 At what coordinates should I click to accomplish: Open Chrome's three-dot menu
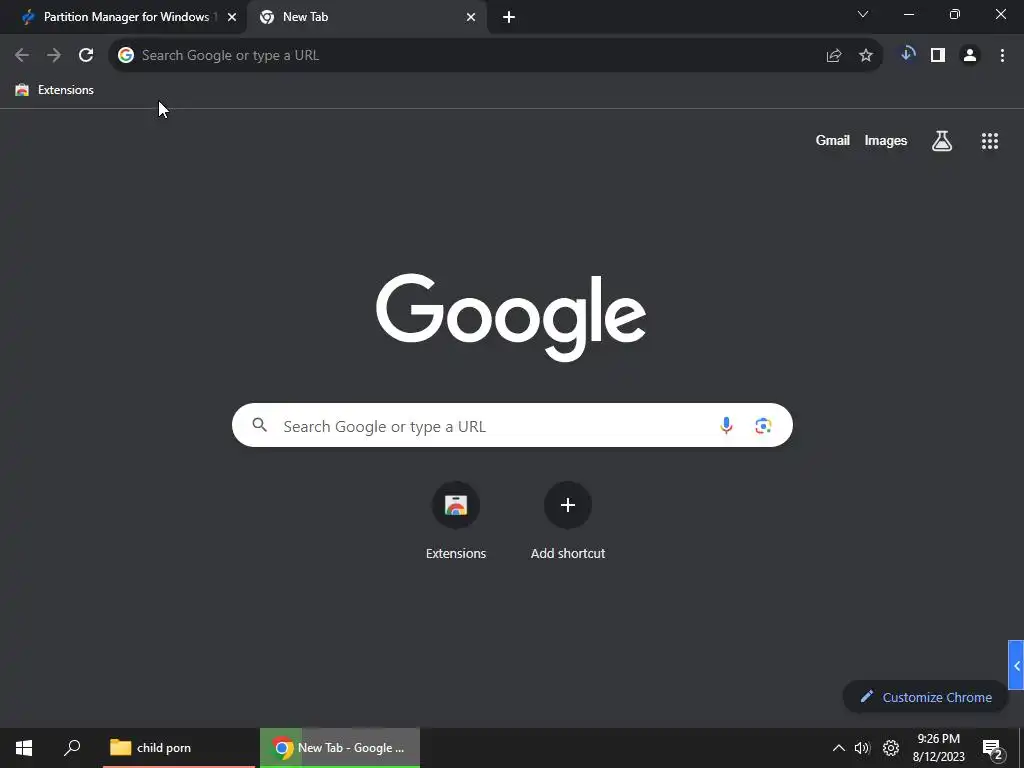click(1002, 56)
